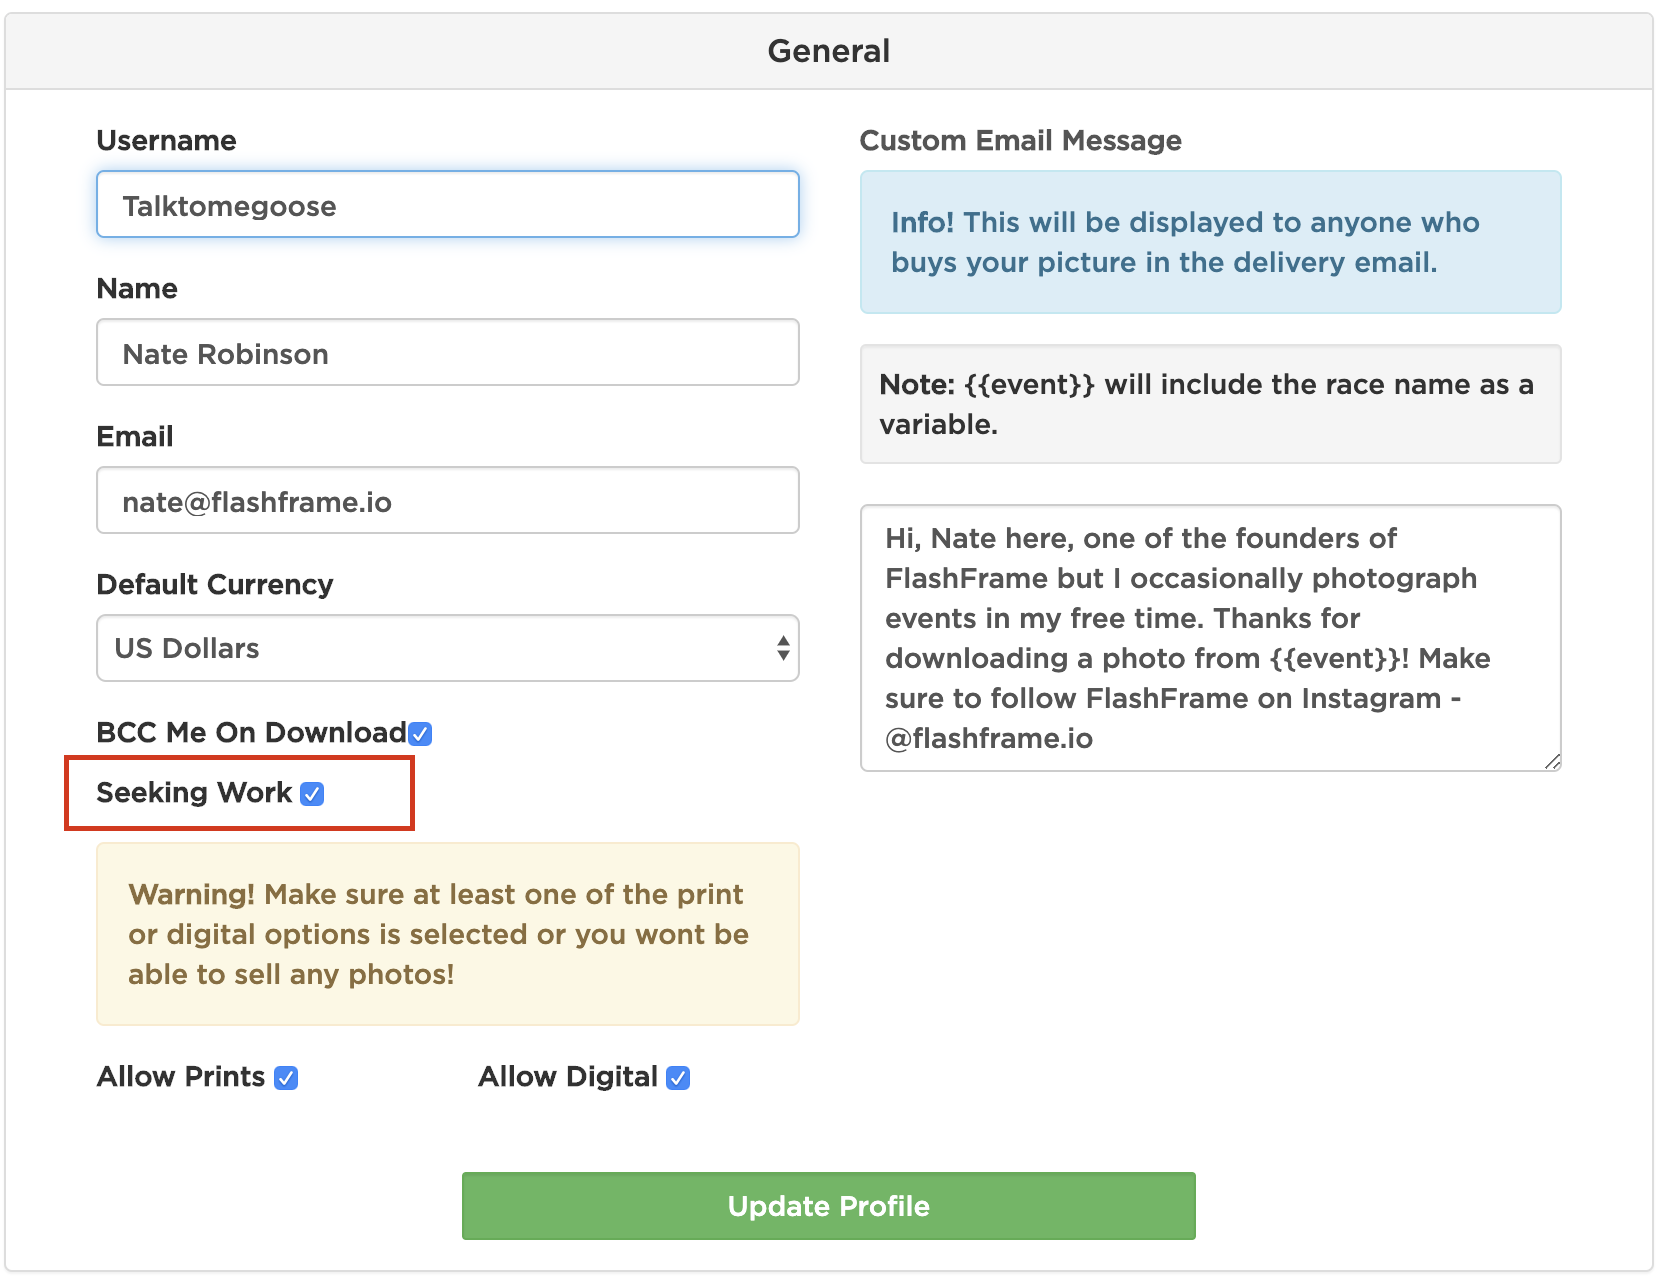Click the Default Currency label text
This screenshot has width=1672, height=1284.
click(x=214, y=585)
